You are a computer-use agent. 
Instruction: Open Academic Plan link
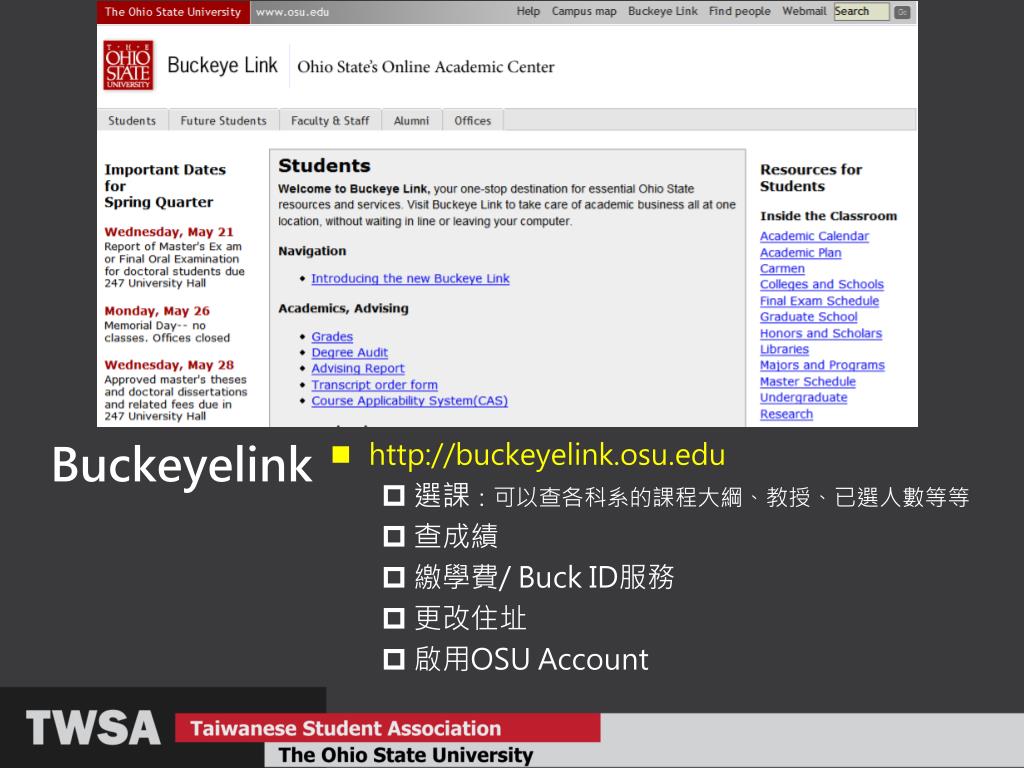point(801,252)
